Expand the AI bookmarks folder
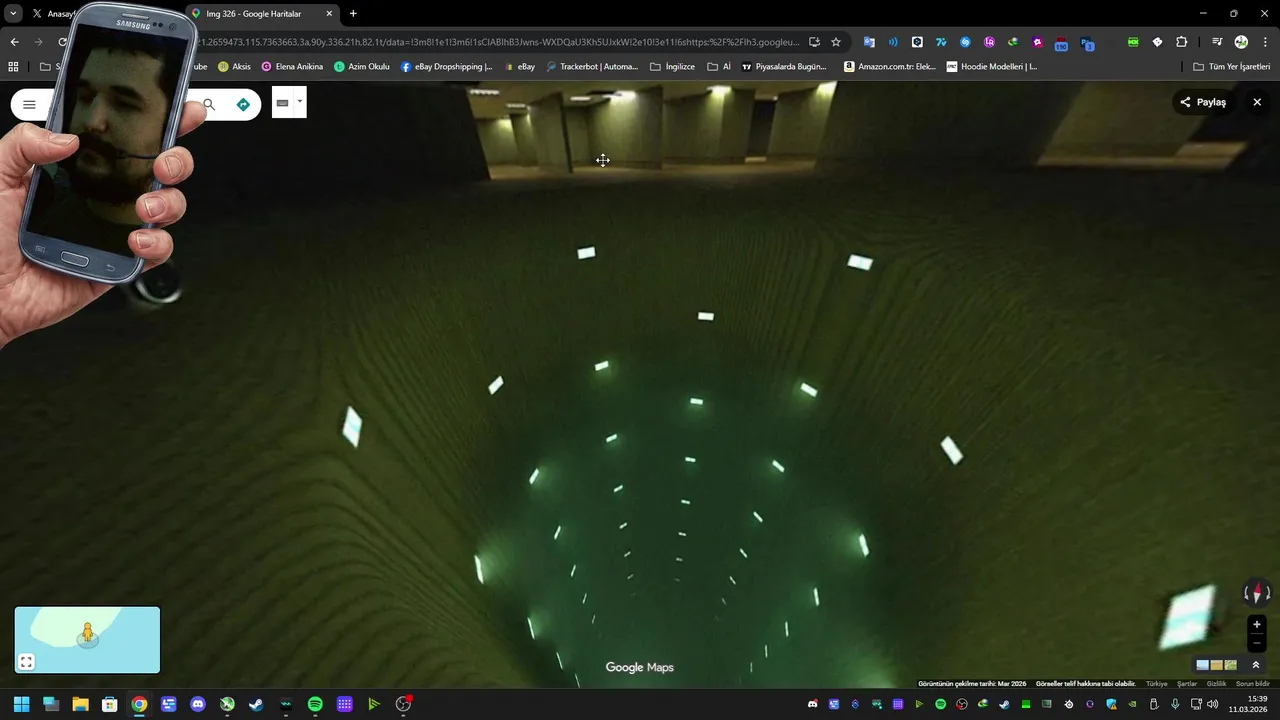Image resolution: width=1280 pixels, height=720 pixels. 719,67
